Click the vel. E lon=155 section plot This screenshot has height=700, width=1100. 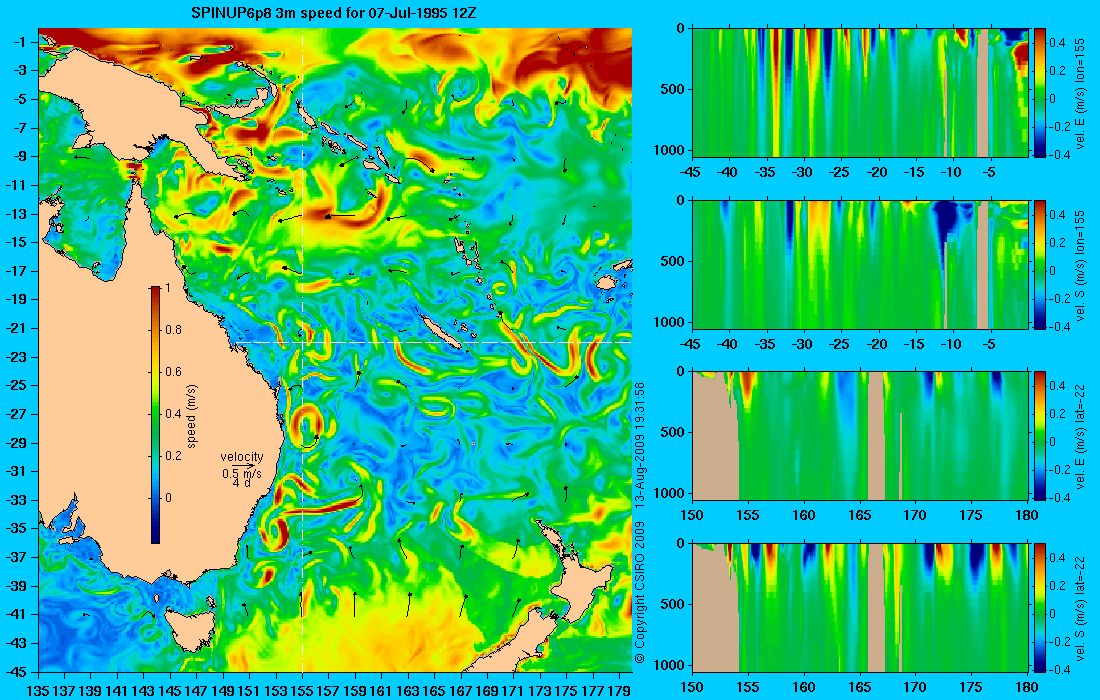860,93
